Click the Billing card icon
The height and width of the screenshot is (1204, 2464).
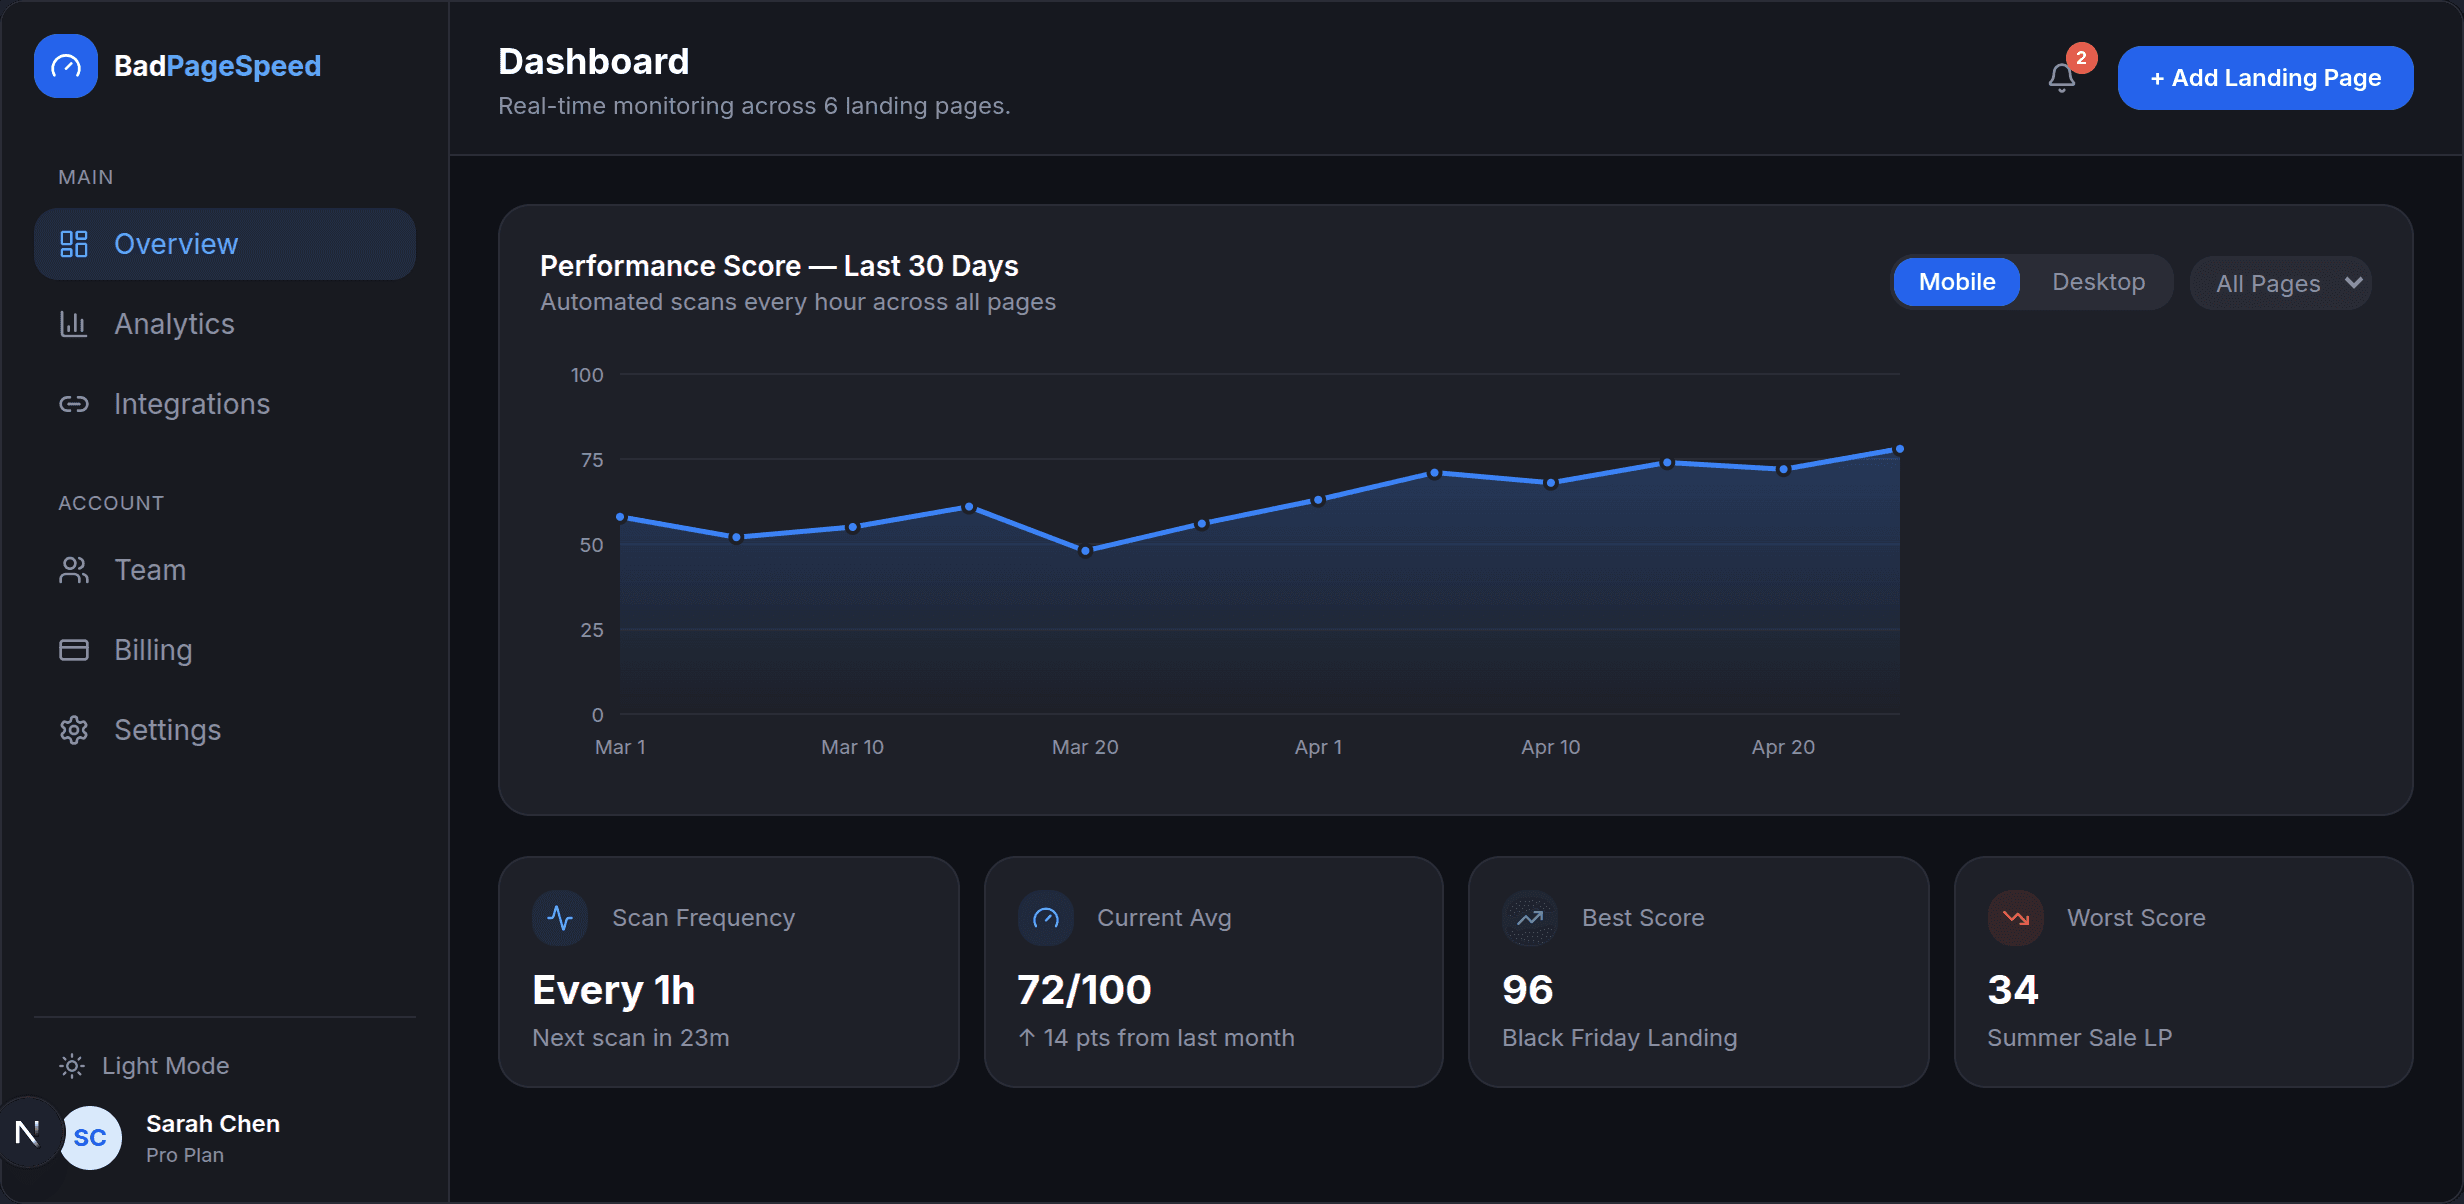click(x=74, y=650)
